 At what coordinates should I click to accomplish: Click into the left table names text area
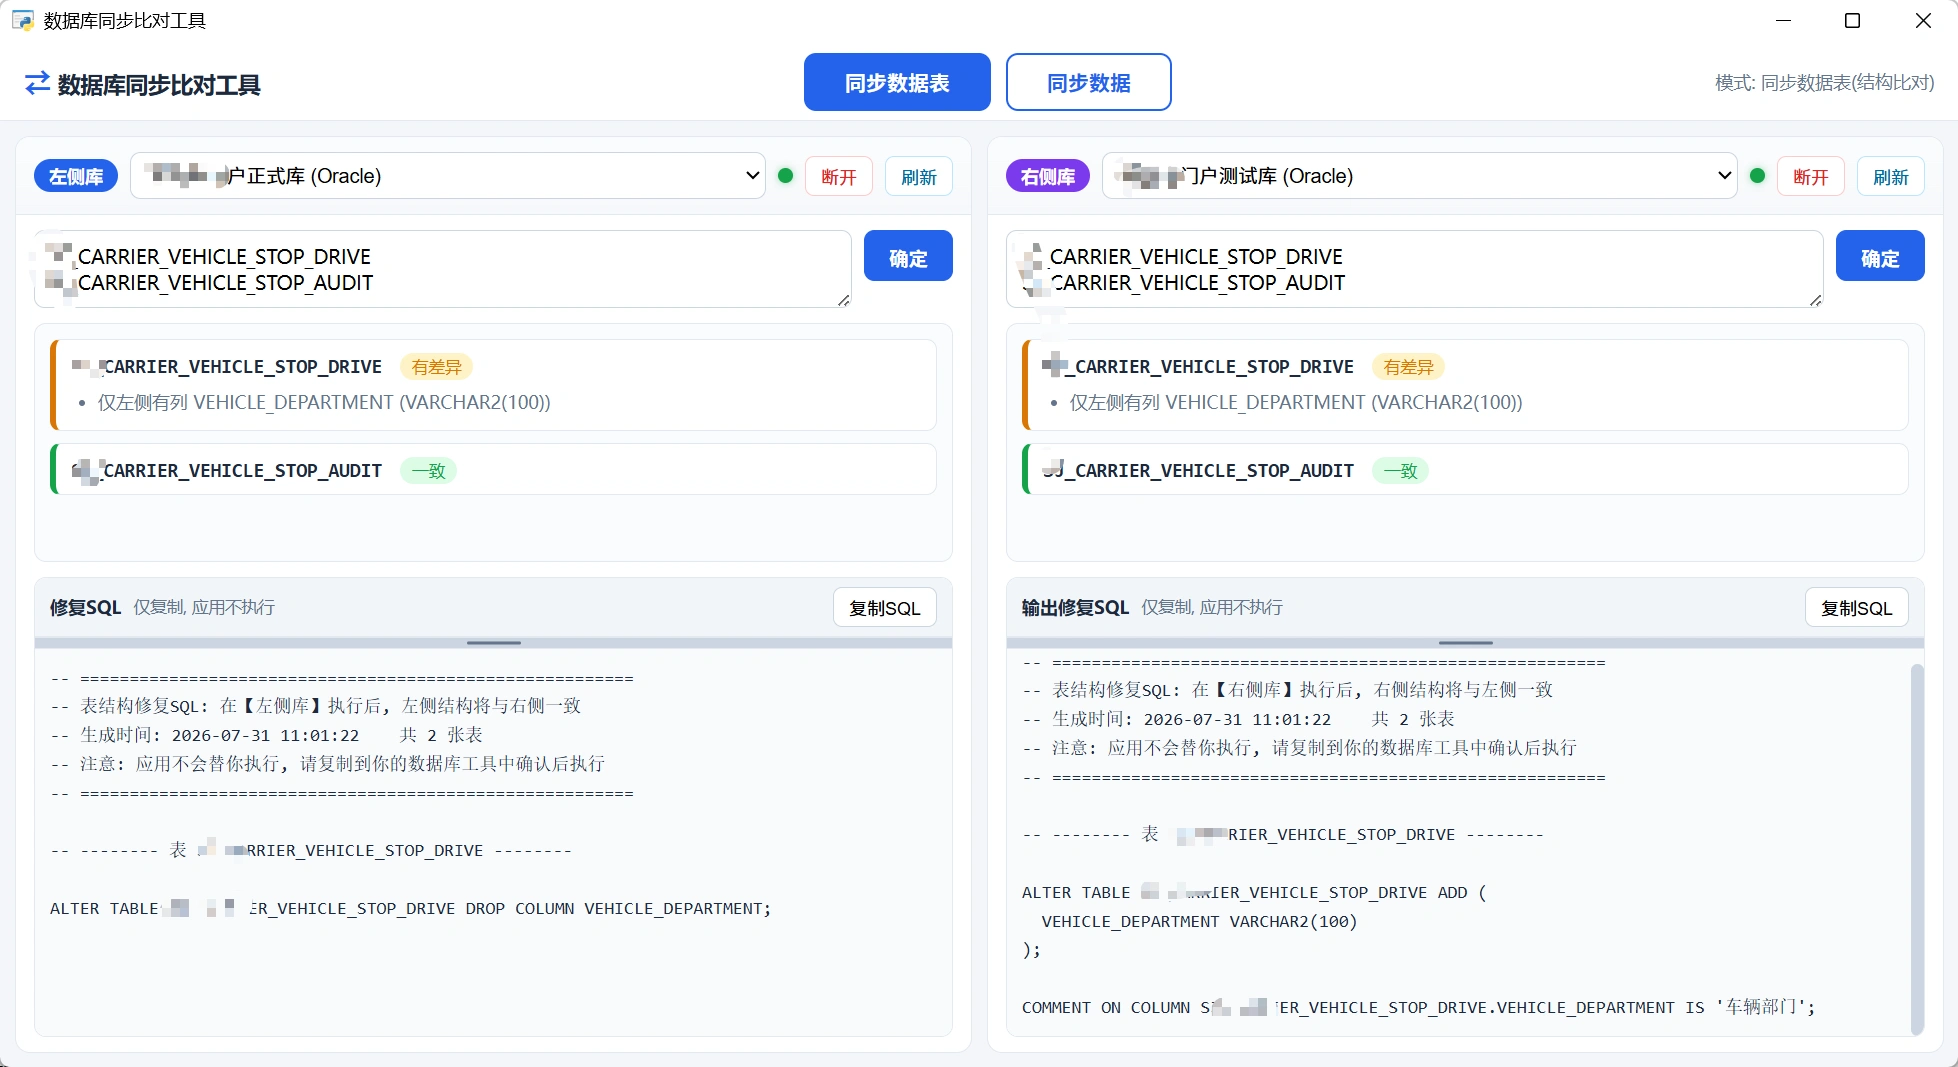click(x=443, y=269)
